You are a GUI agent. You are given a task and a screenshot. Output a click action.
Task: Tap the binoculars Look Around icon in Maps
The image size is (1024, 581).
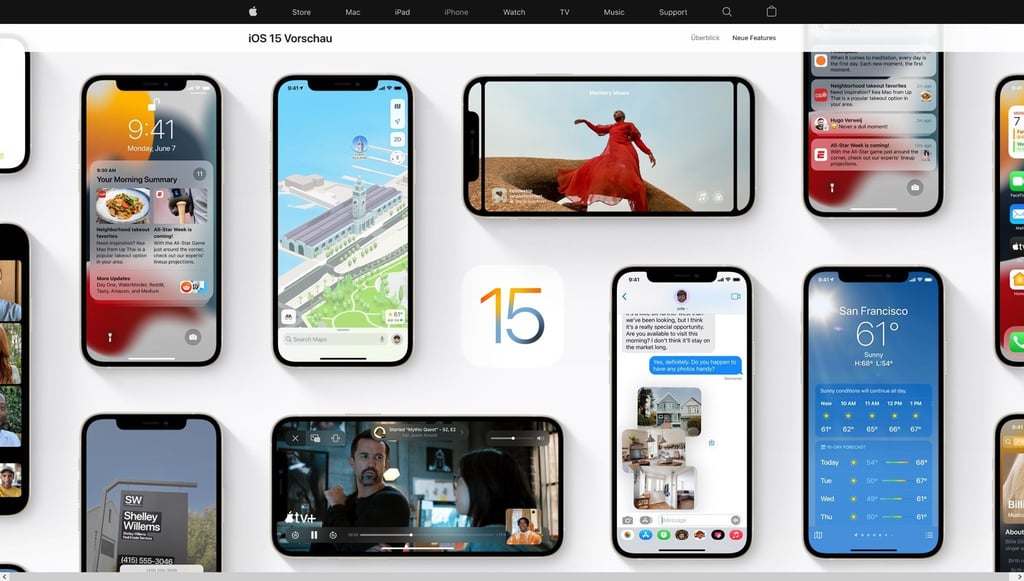(288, 317)
